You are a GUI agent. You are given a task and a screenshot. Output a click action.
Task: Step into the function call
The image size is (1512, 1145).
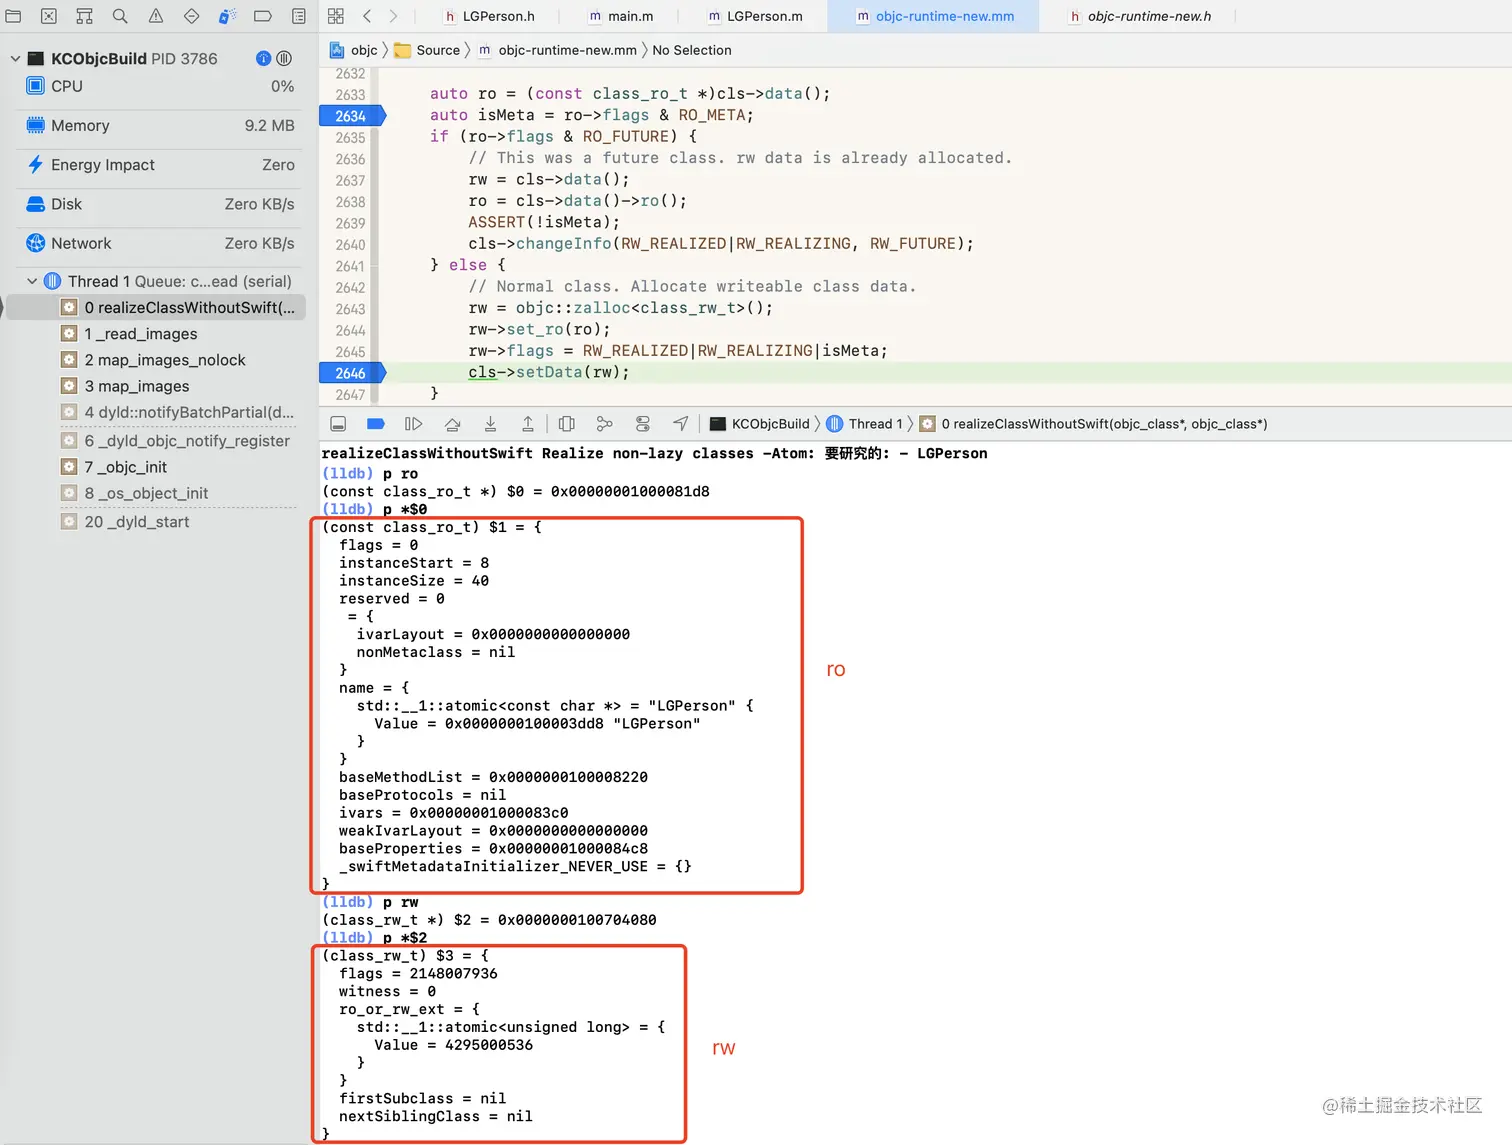[x=490, y=424]
